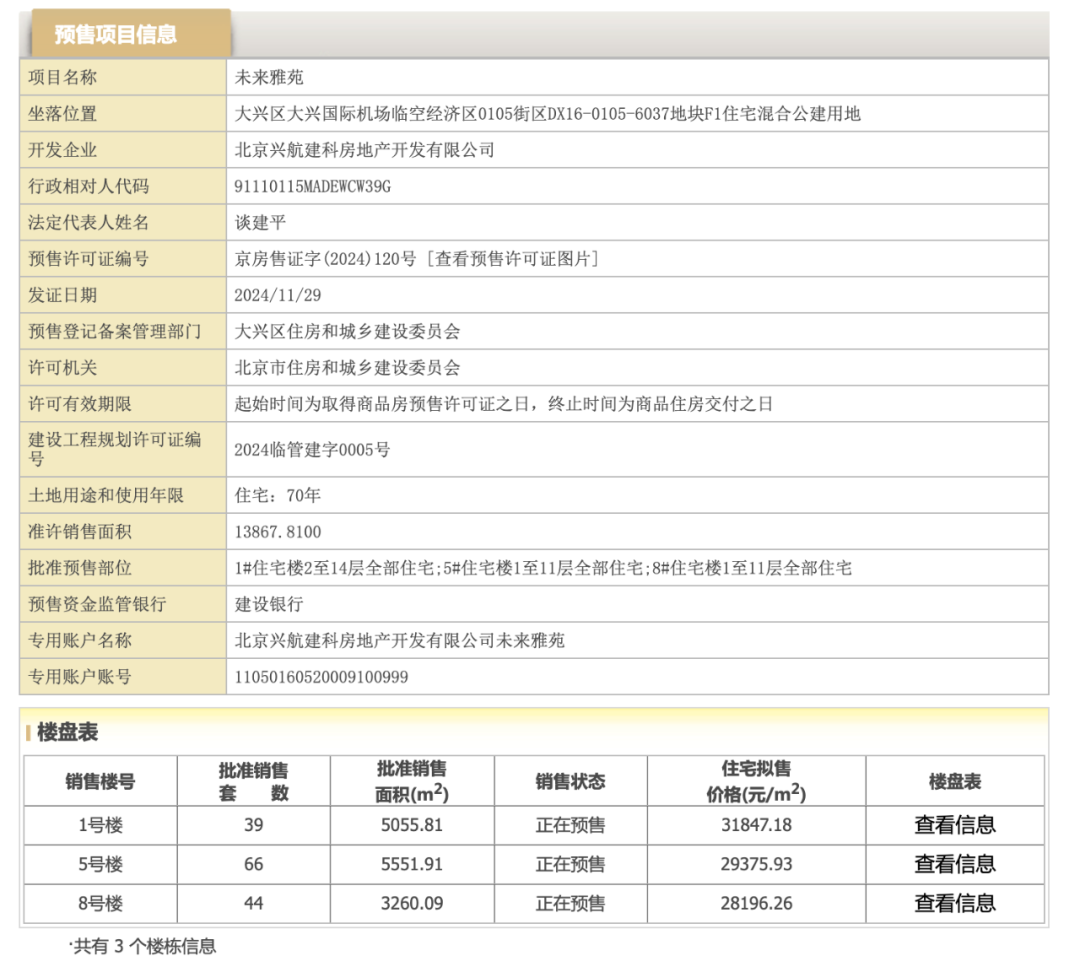1080x972 pixels.
Task: Select developer 北京兴航建科房地产开发有限公司
Action: [364, 150]
